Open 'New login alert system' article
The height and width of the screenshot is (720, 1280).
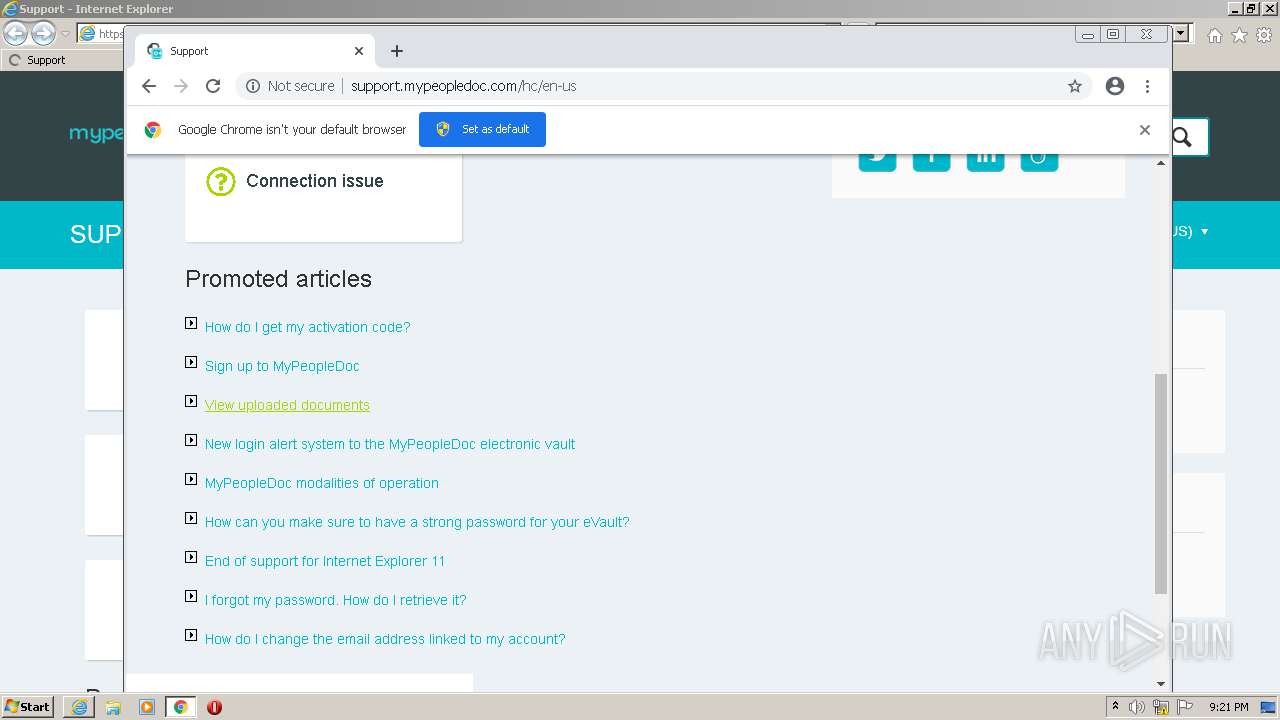pyautogui.click(x=390, y=444)
